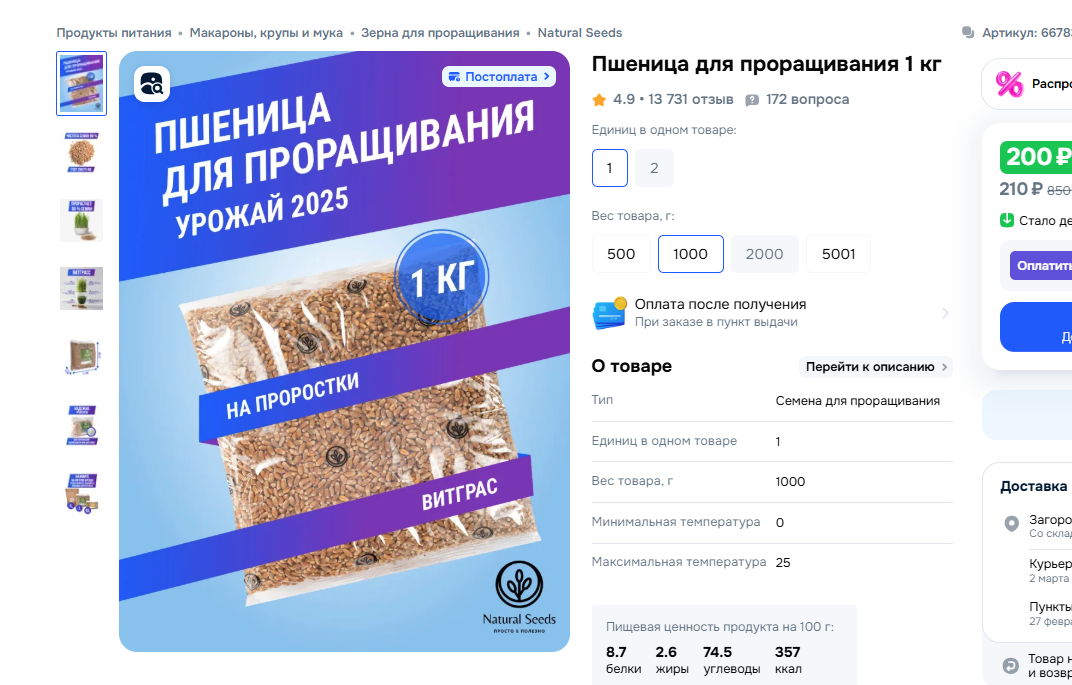This screenshot has height=685, width=1072.
Task: Open the Natural Seeds brand link
Action: point(579,33)
